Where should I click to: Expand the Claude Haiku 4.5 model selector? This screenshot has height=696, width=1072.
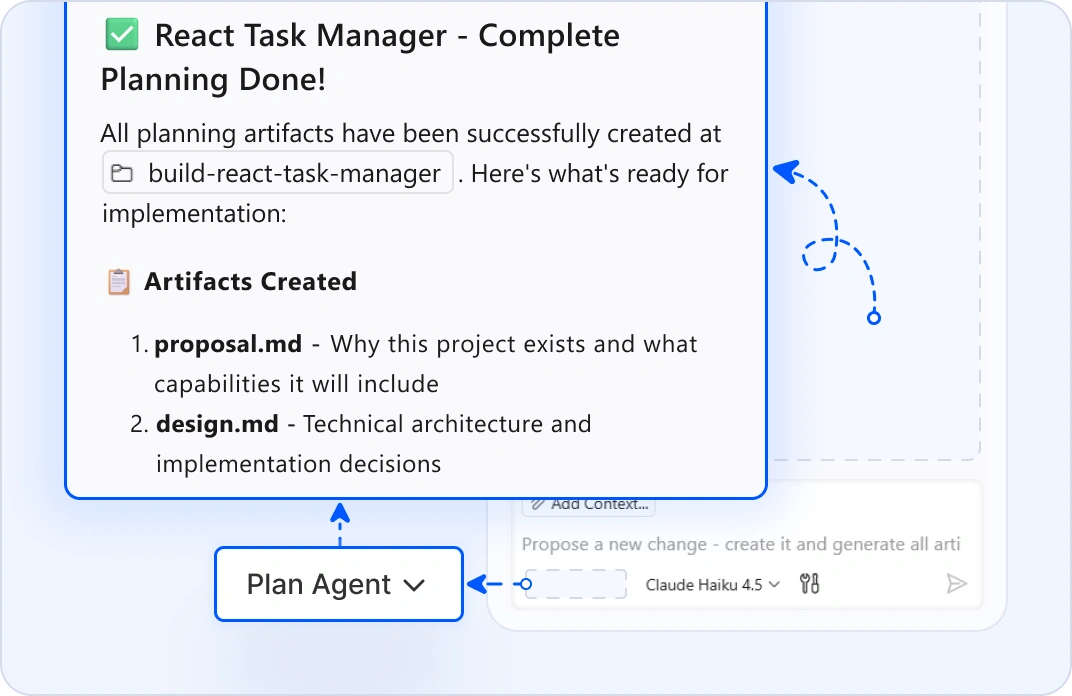coord(712,585)
